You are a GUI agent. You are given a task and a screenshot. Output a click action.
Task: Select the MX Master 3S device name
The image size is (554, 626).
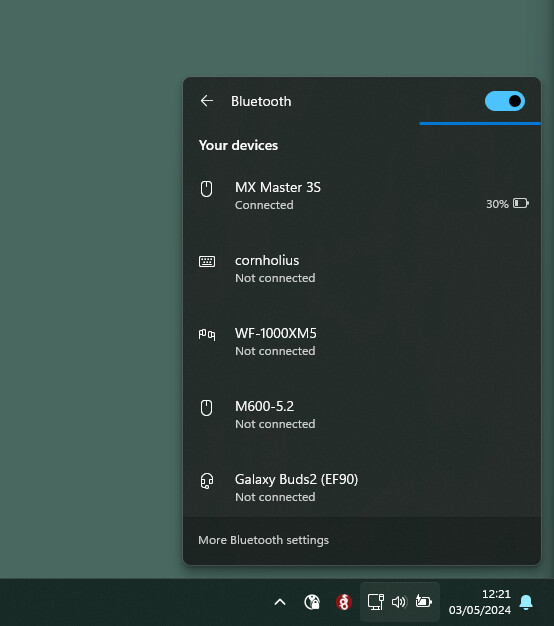click(x=278, y=187)
